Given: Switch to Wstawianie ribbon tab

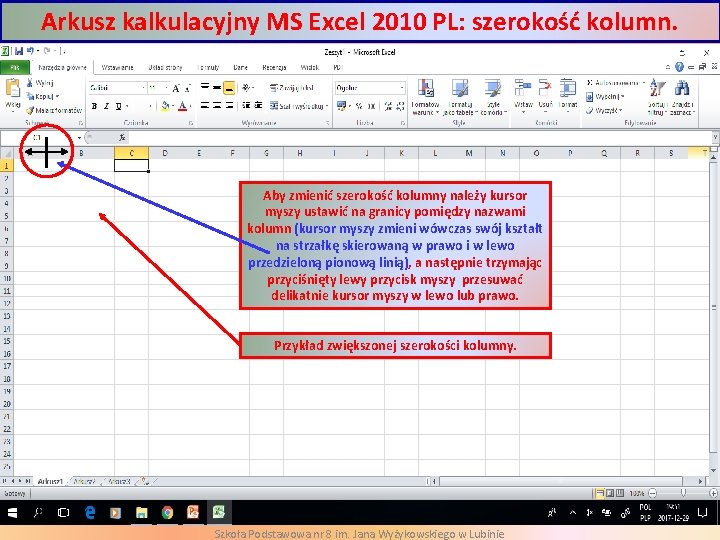Looking at the screenshot, I should pyautogui.click(x=117, y=68).
